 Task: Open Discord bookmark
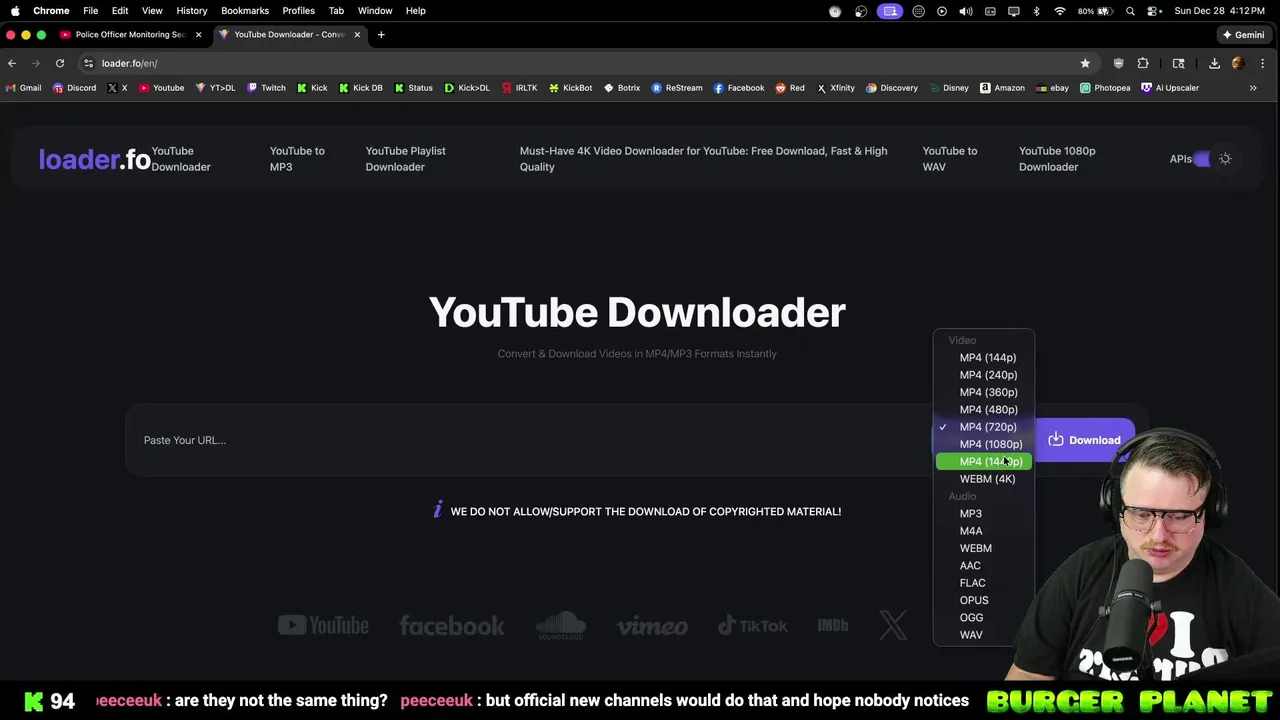tap(75, 88)
